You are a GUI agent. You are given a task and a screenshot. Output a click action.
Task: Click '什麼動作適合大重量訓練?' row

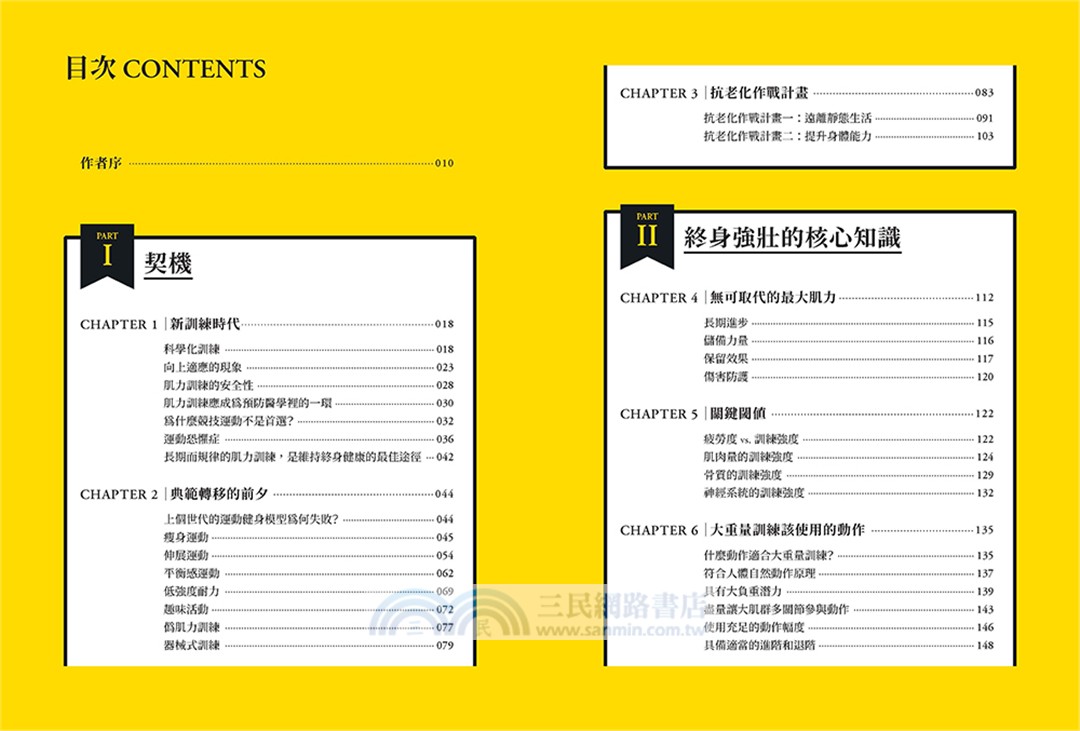(849, 555)
